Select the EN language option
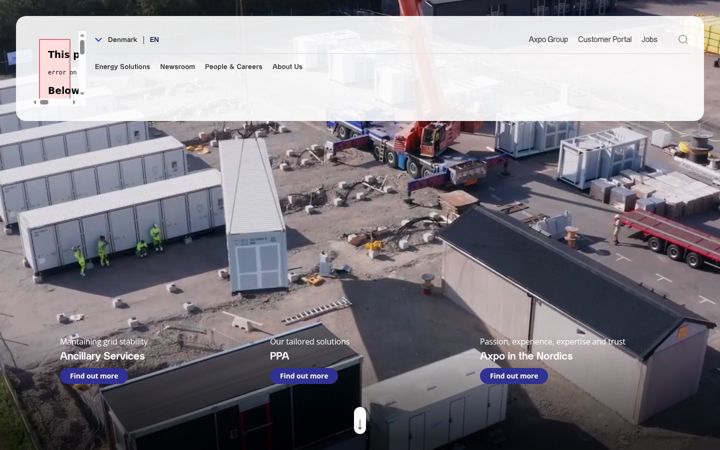 (x=154, y=39)
